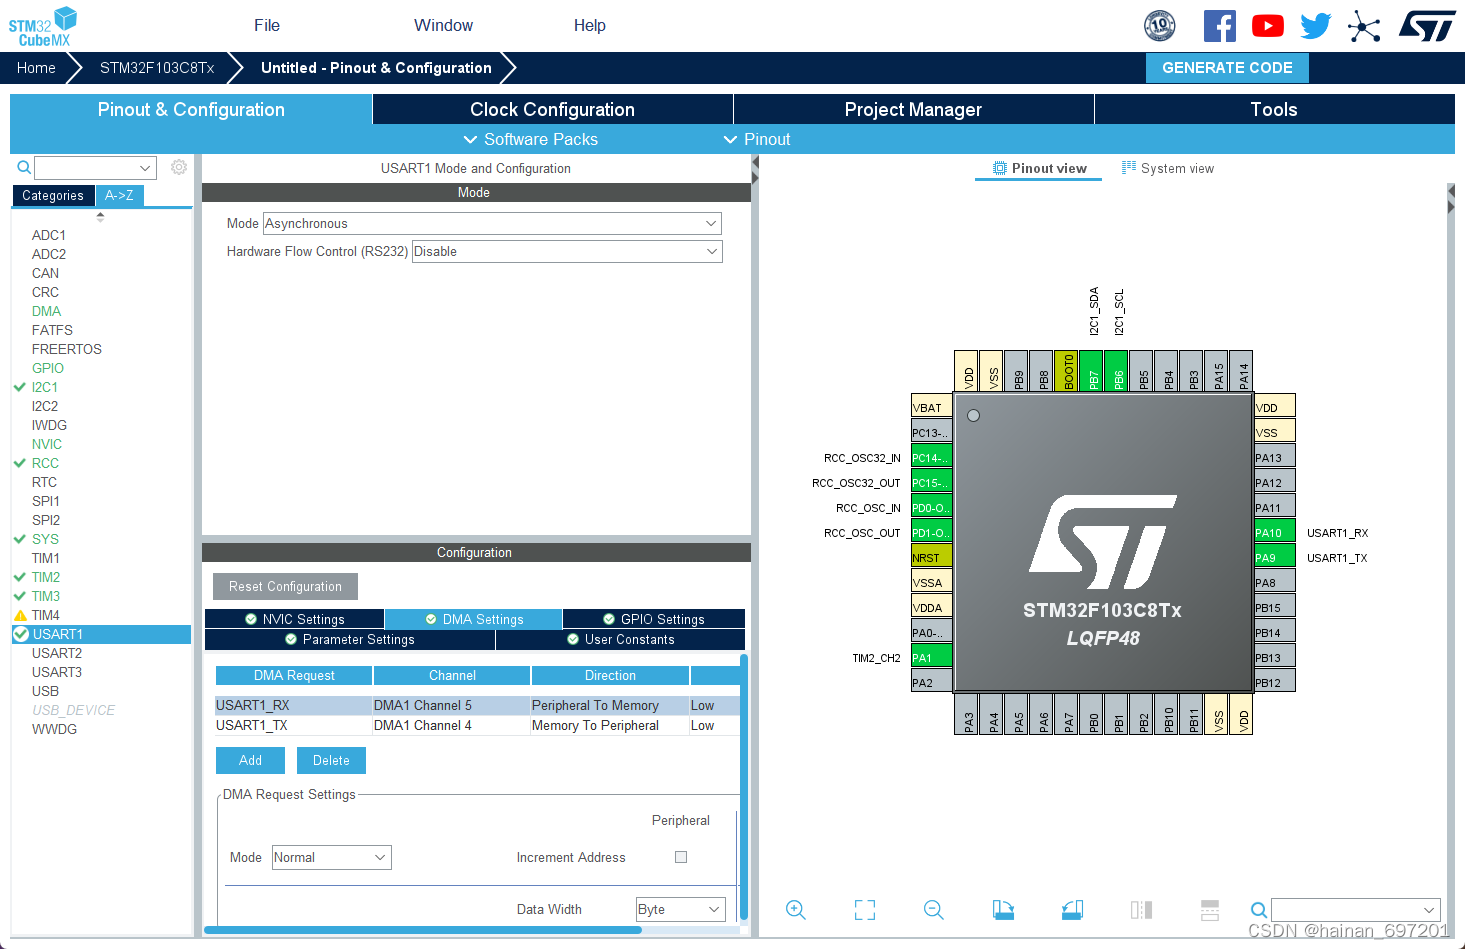Image resolution: width=1465 pixels, height=949 pixels.
Task: Click Add to create a DMA request
Action: [x=250, y=760]
